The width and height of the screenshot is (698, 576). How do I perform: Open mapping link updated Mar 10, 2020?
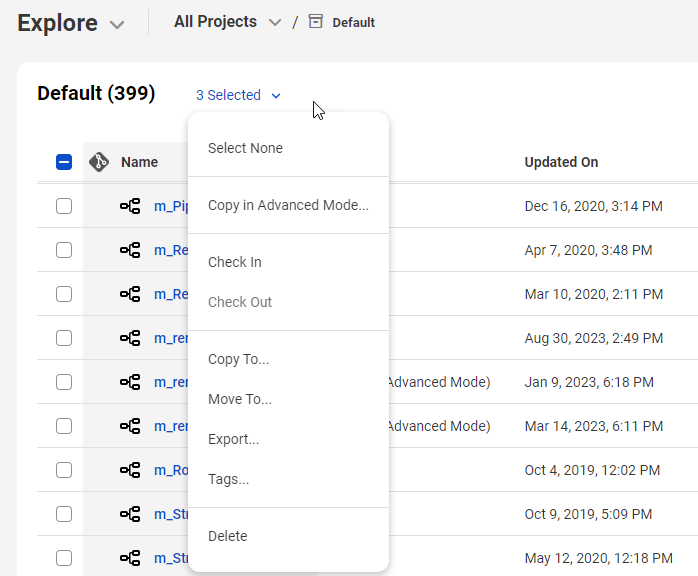pos(171,294)
